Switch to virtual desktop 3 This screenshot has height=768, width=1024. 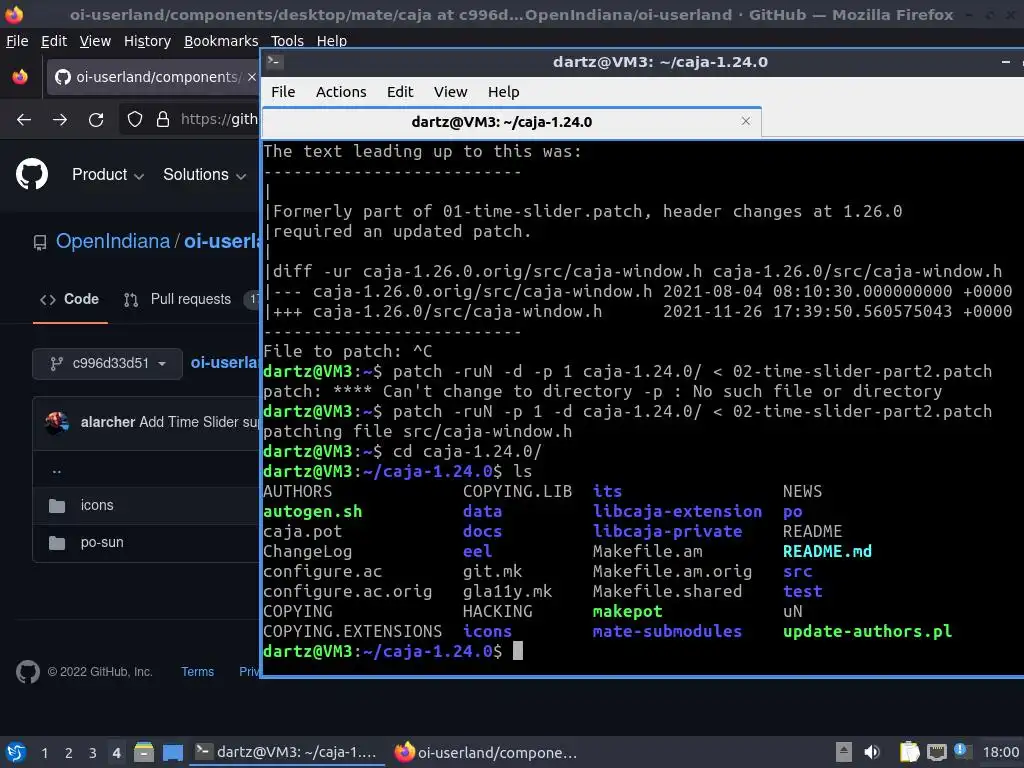[93, 753]
